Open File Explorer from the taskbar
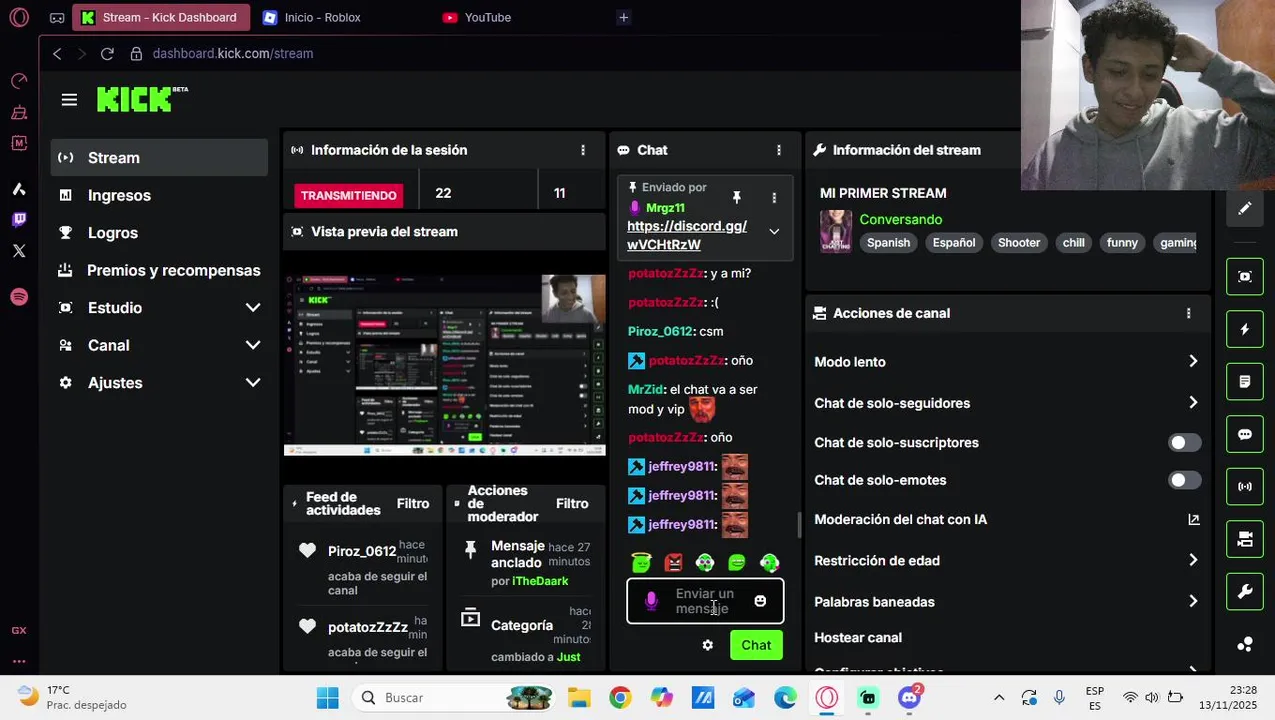Viewport: 1275px width, 720px height. tap(579, 698)
